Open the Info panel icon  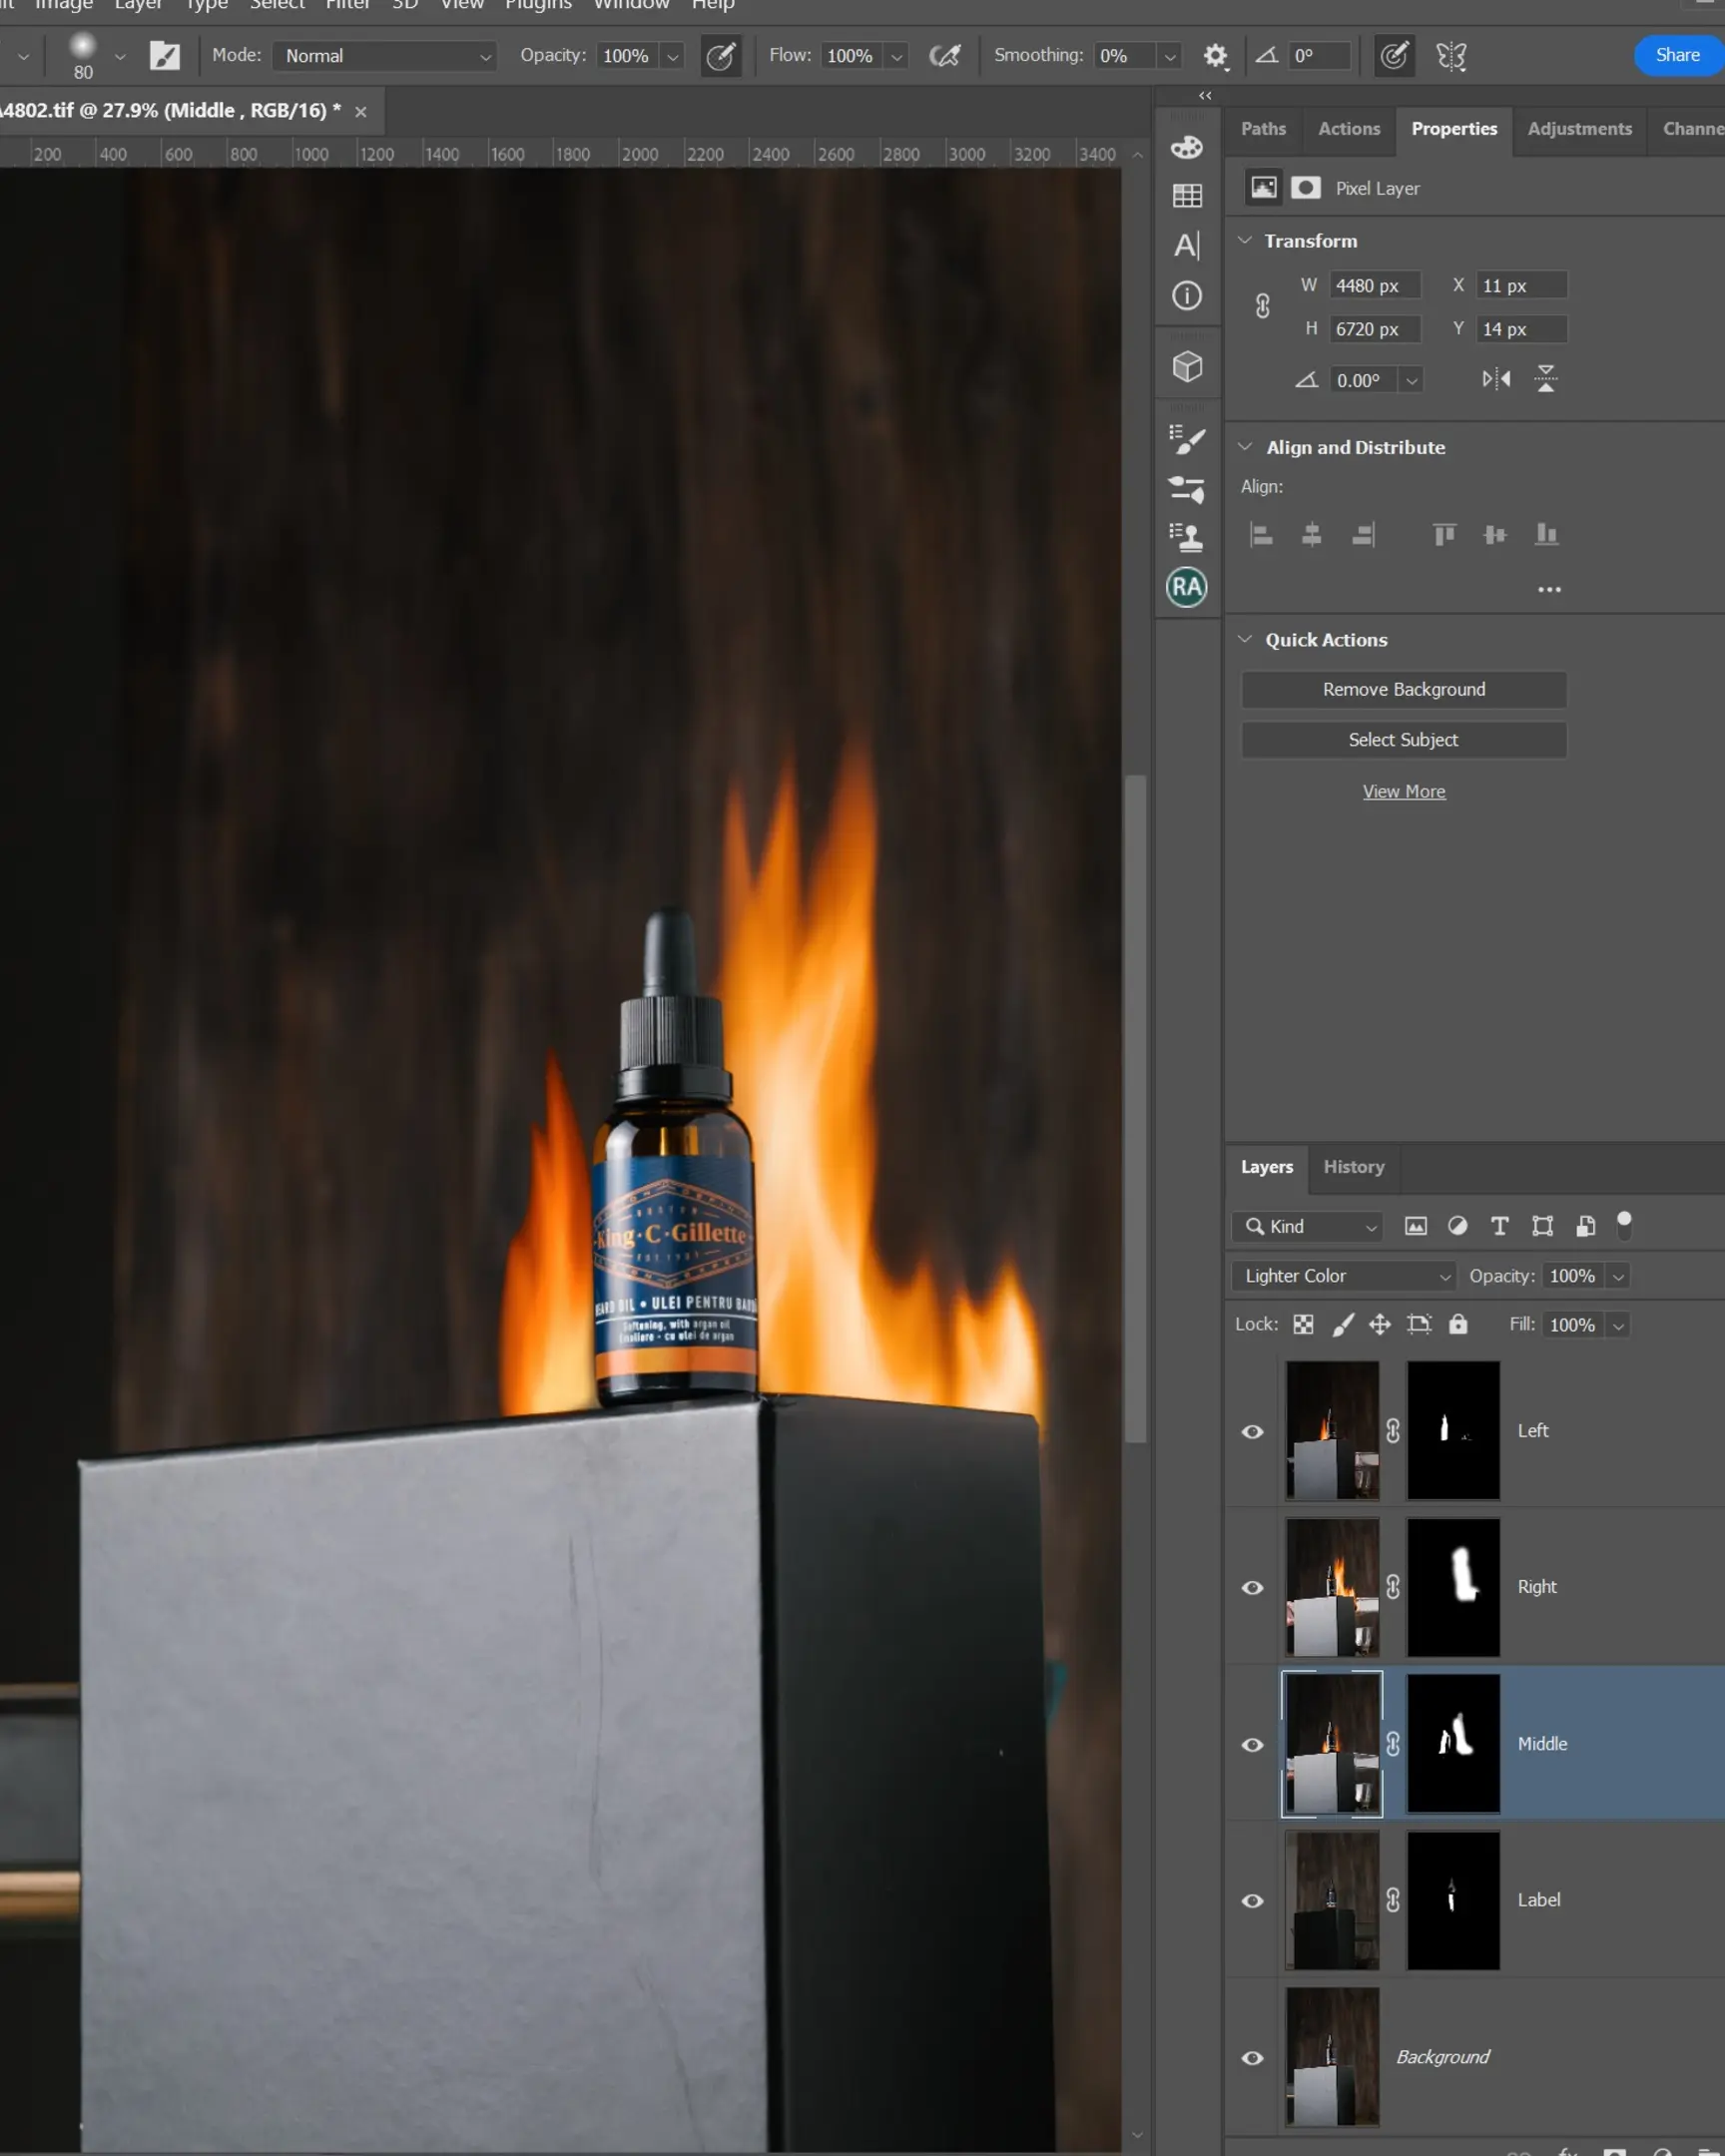(1187, 295)
